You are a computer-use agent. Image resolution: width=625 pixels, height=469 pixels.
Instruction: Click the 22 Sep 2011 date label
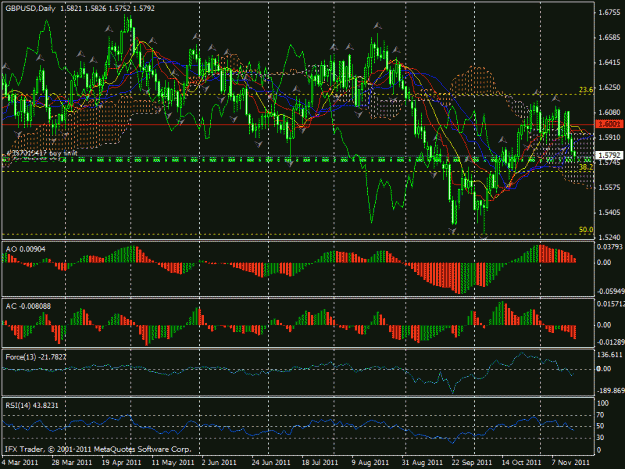[472, 463]
